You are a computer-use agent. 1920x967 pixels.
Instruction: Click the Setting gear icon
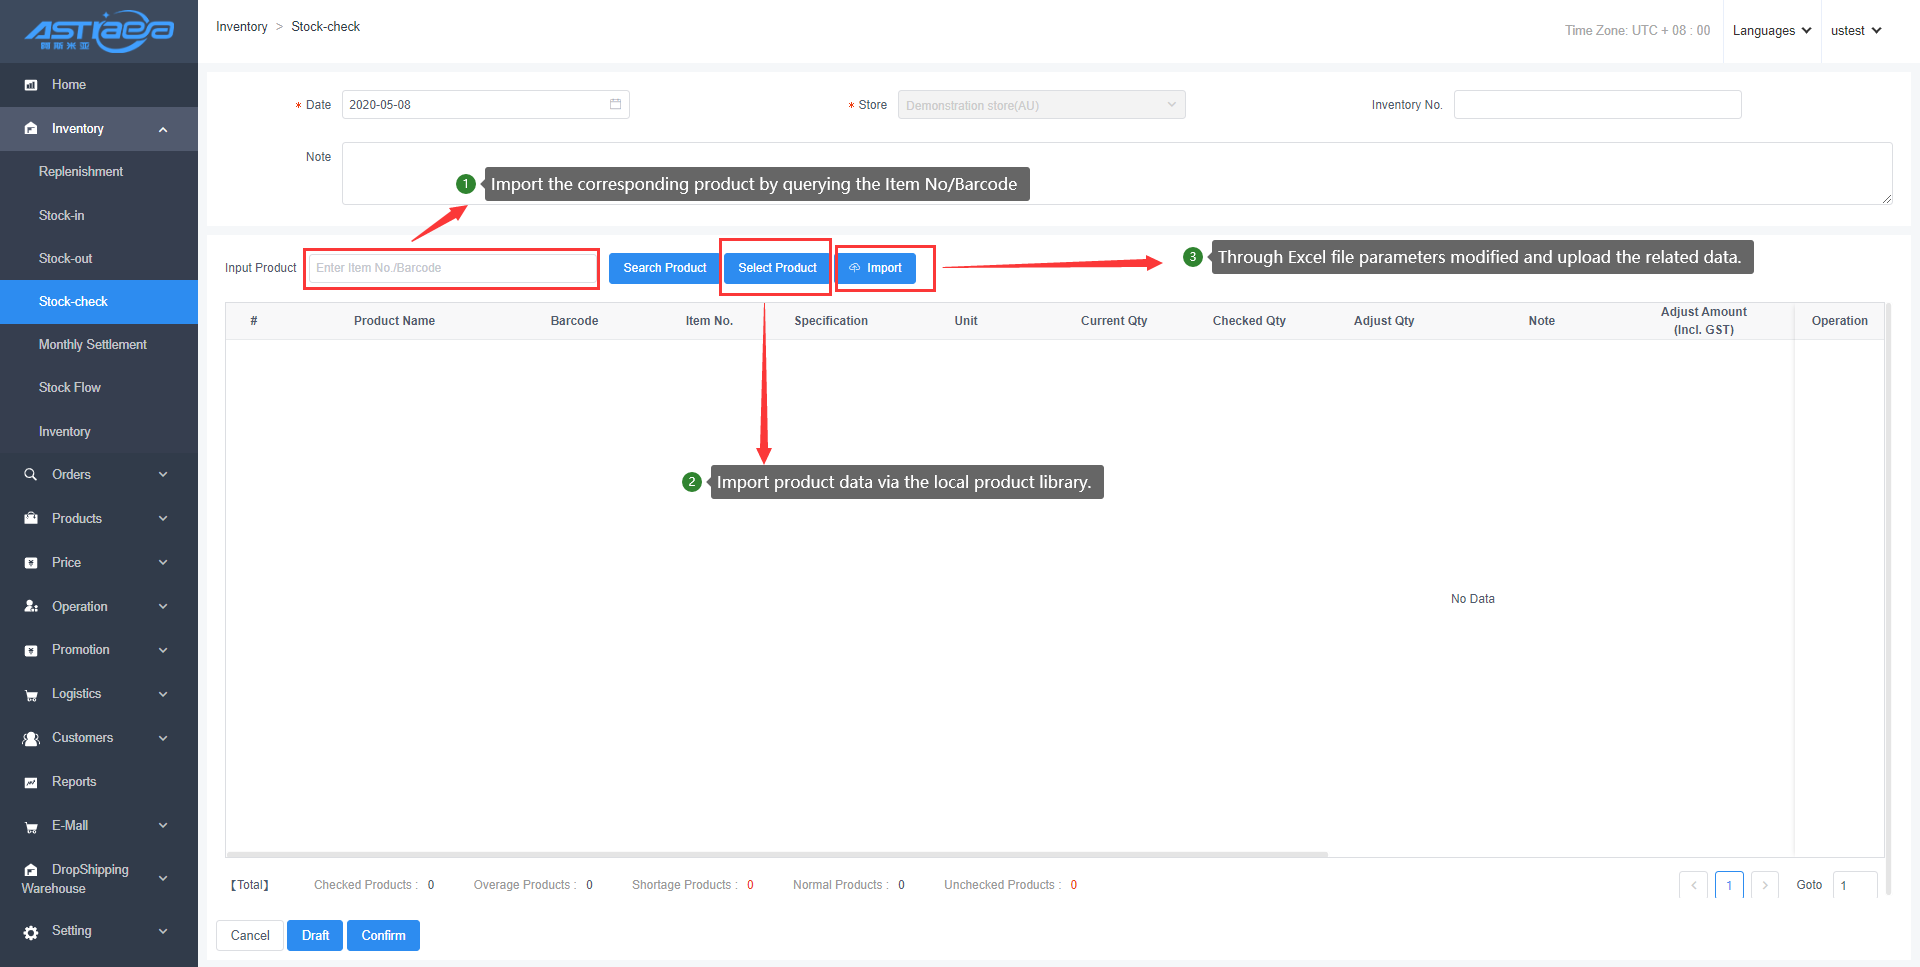click(31, 931)
